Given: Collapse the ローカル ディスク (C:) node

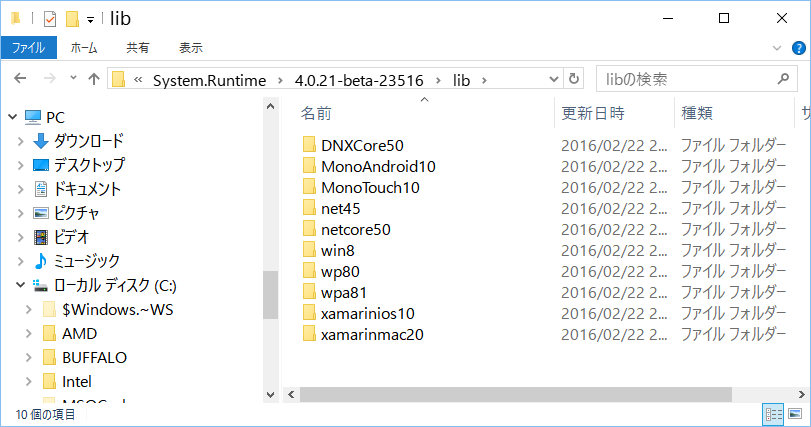Looking at the screenshot, I should click(20, 285).
